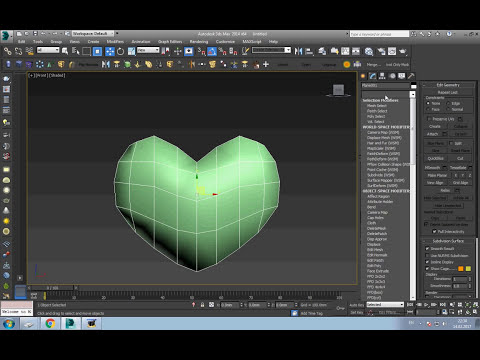Open the Tools menu

[38, 42]
